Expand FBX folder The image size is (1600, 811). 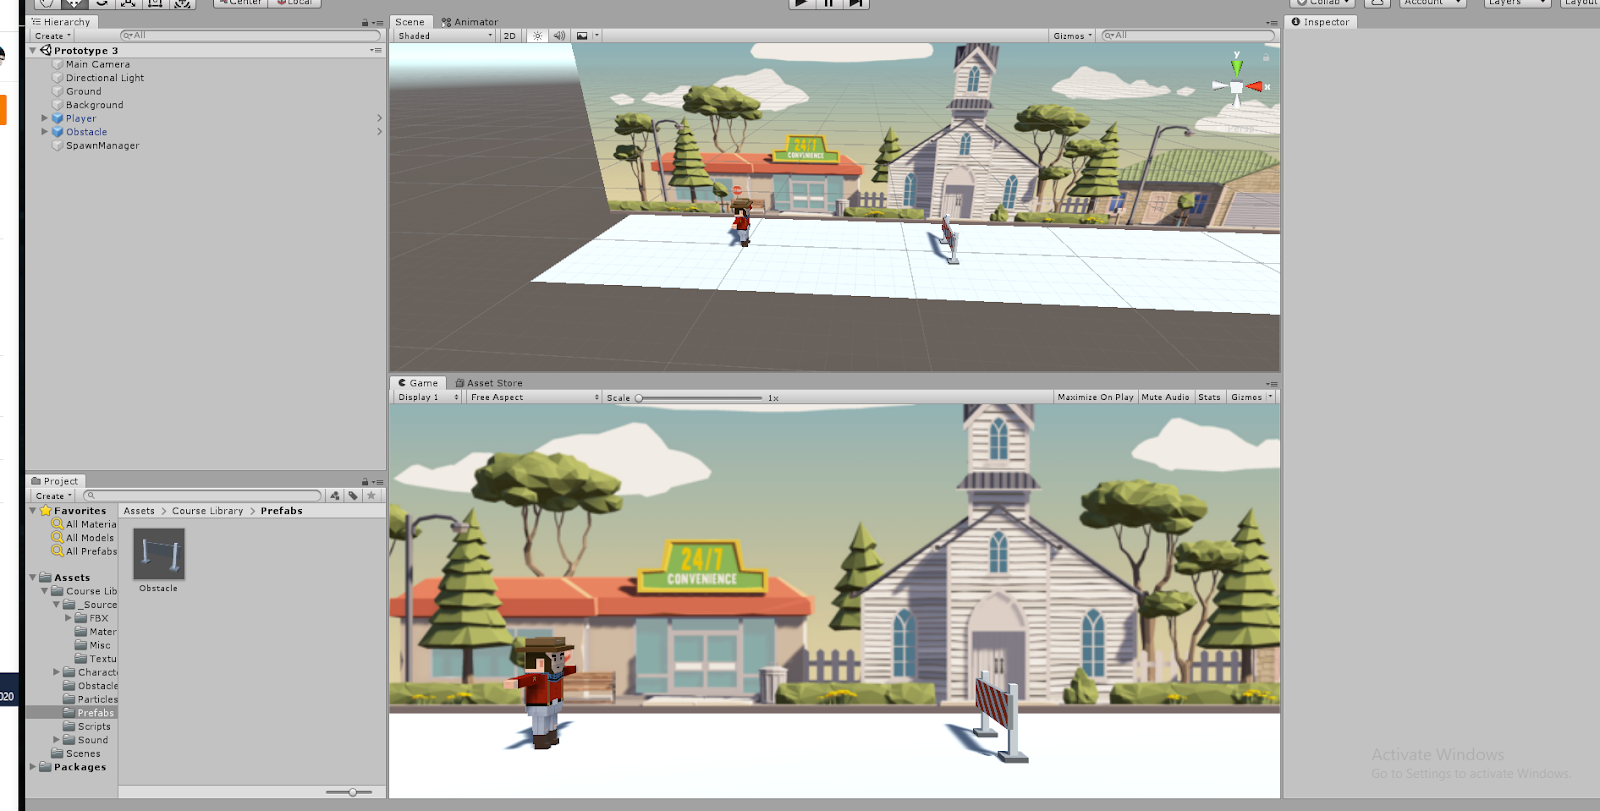tap(68, 618)
